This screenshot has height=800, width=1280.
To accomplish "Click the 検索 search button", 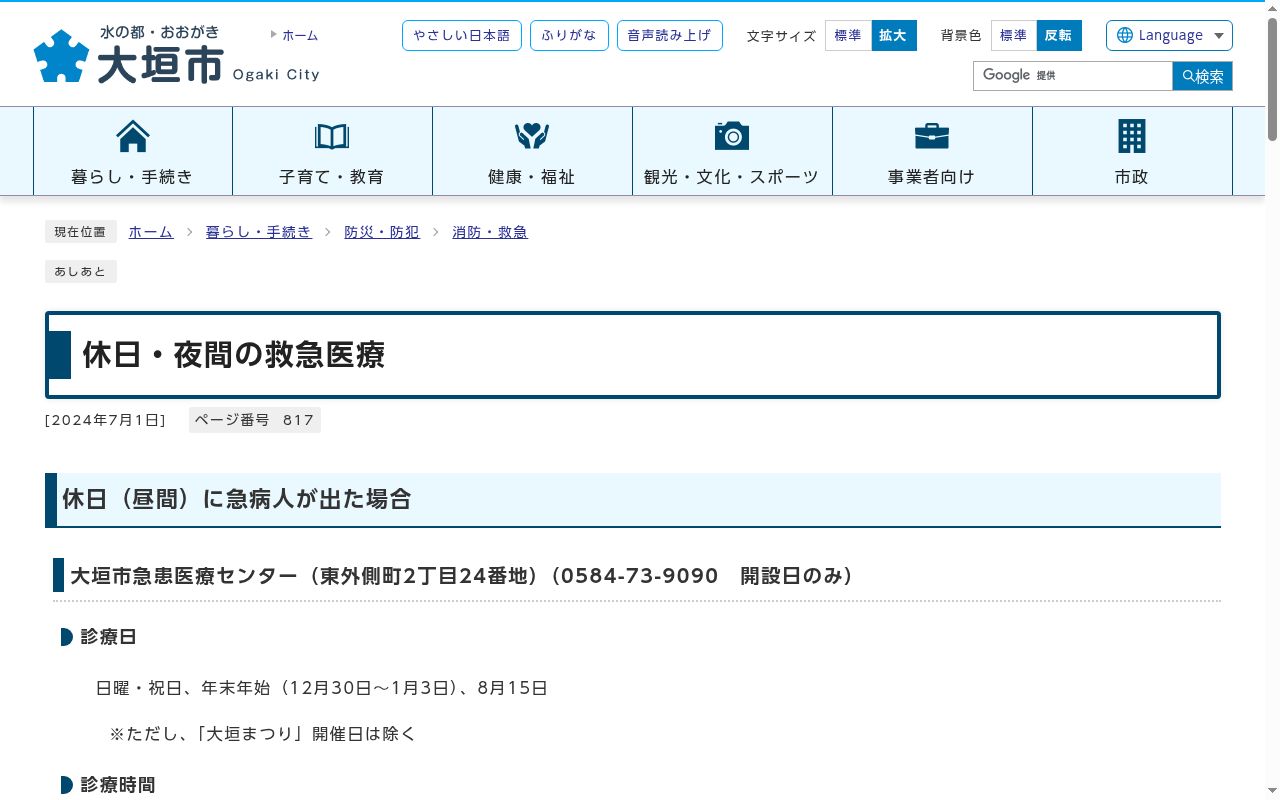I will coord(1203,76).
